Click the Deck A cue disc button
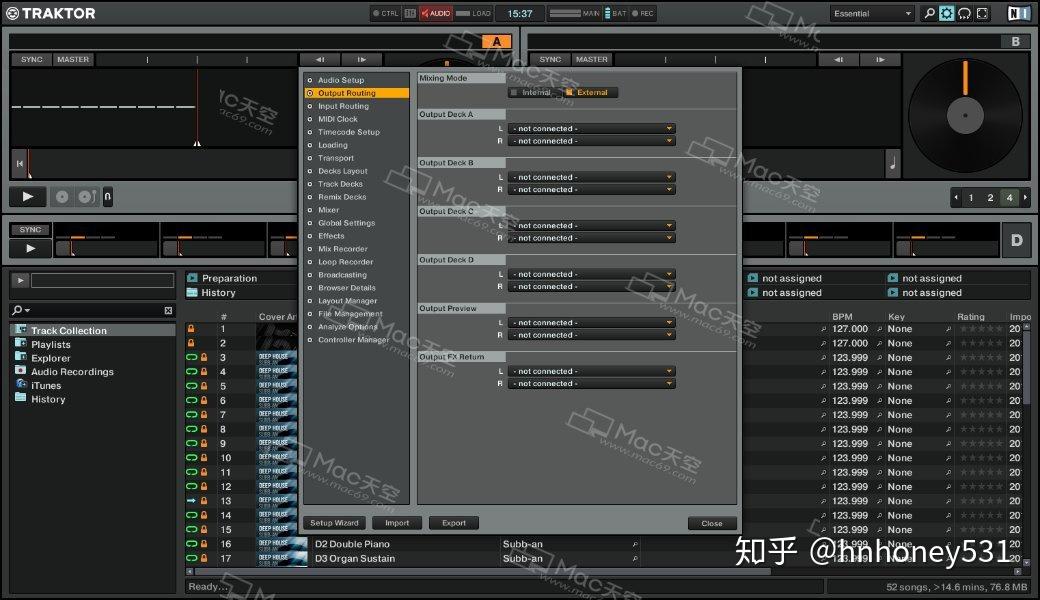This screenshot has width=1040, height=600. (62, 197)
